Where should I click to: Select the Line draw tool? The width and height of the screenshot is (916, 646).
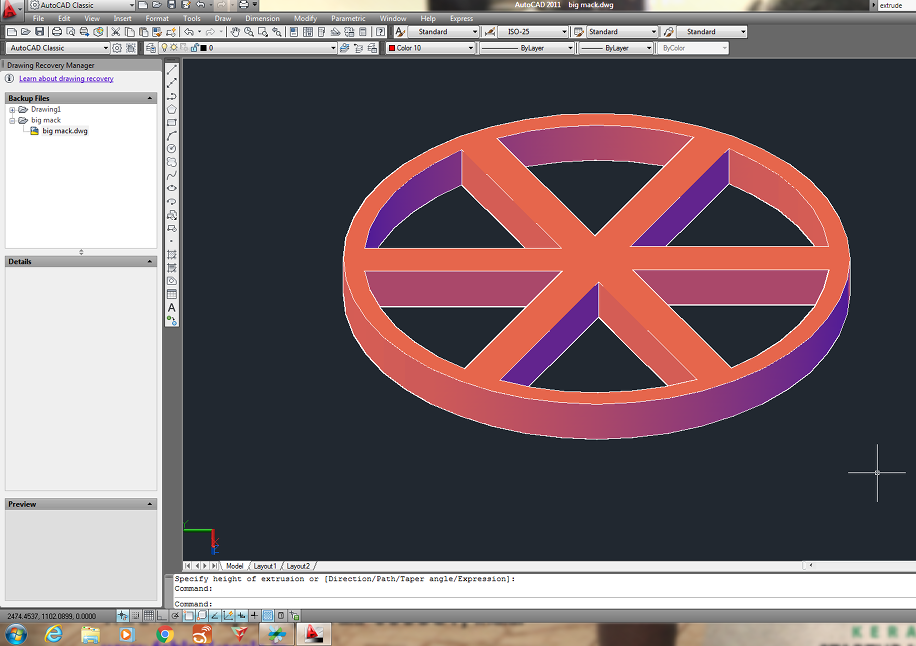tap(172, 70)
